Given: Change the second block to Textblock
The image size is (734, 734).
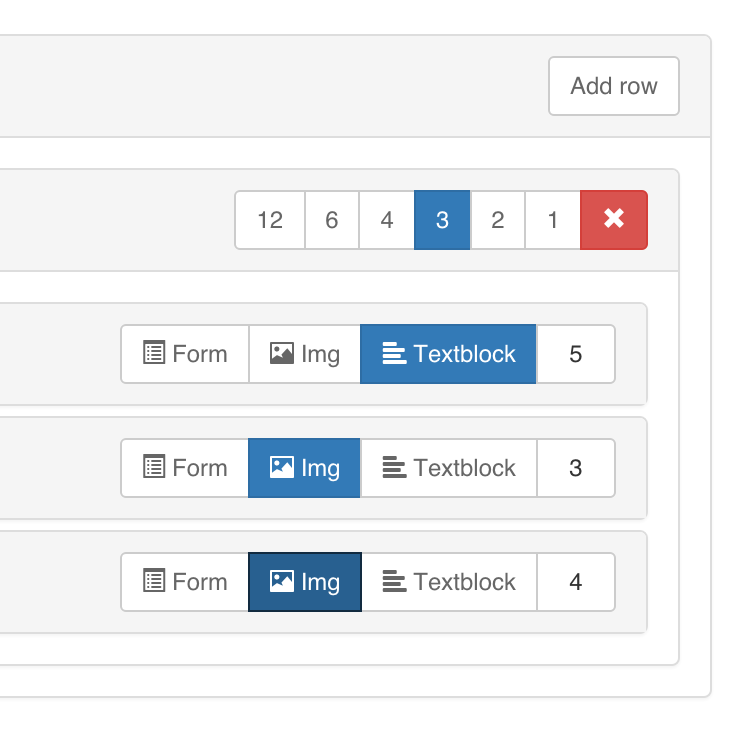Looking at the screenshot, I should point(448,468).
